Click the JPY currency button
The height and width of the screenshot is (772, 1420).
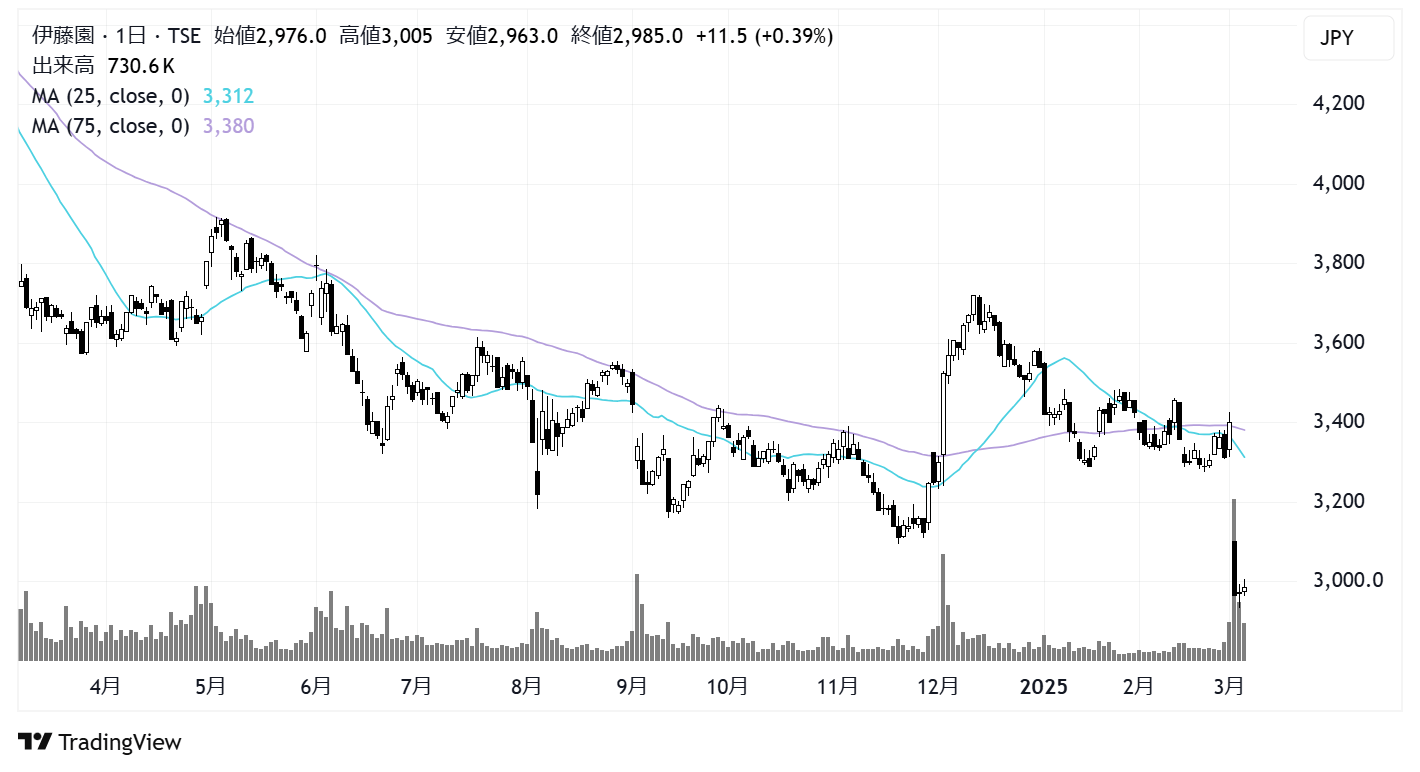pyautogui.click(x=1349, y=38)
